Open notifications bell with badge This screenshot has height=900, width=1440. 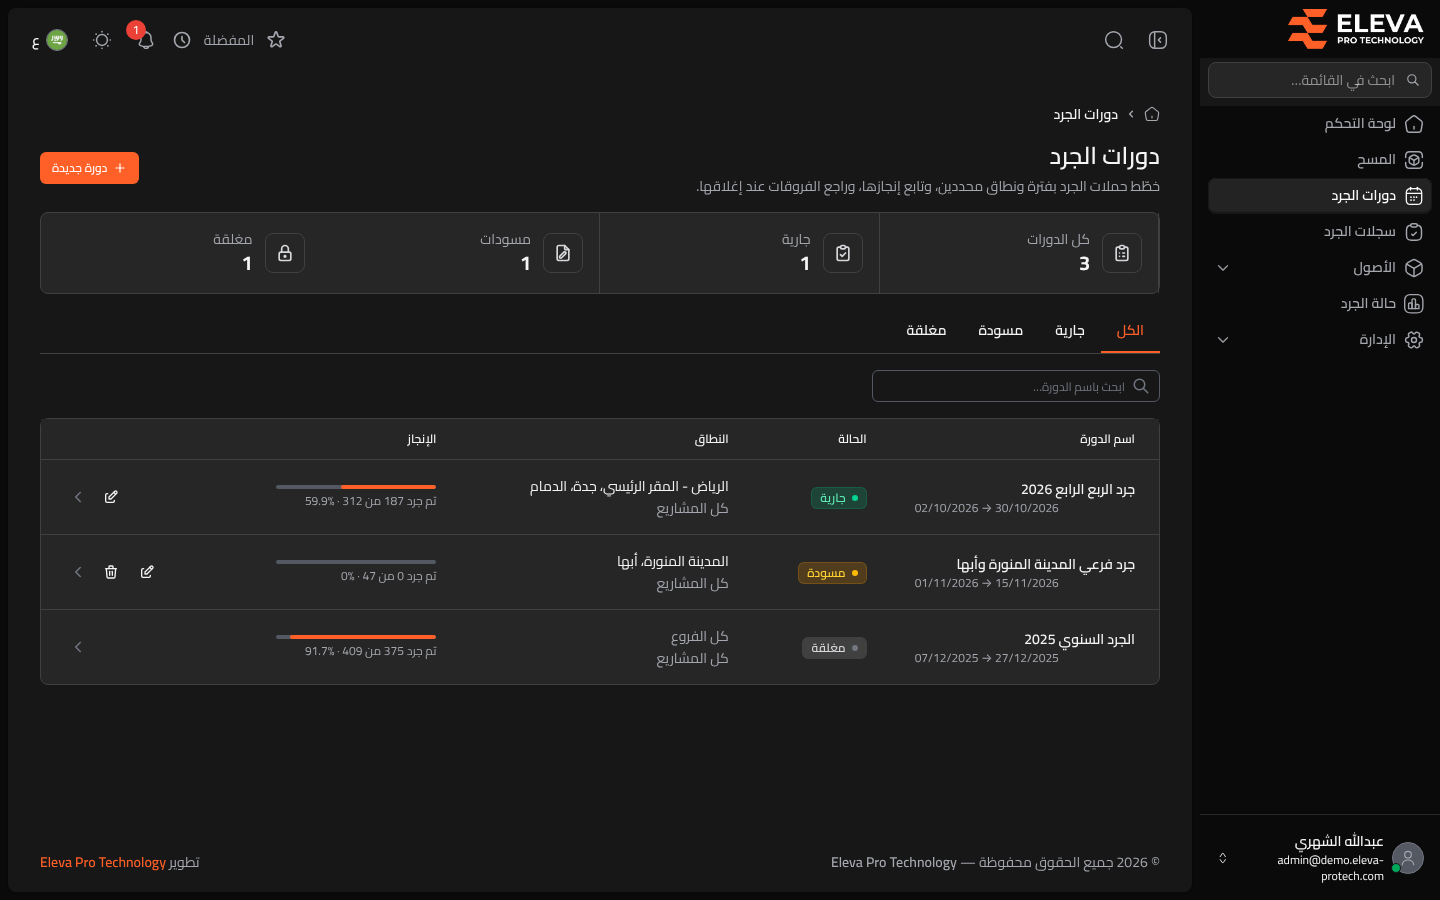[145, 40]
